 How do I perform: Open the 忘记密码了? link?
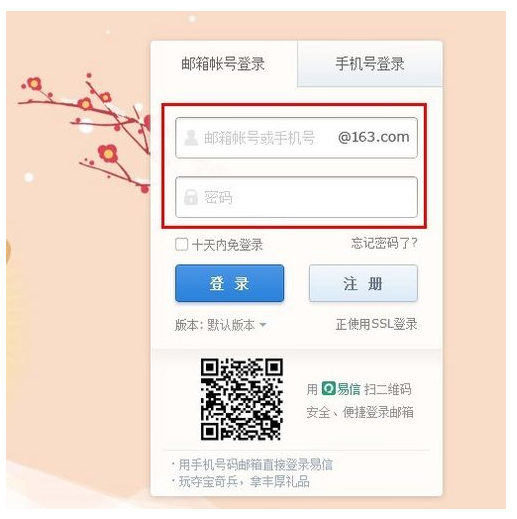click(384, 243)
